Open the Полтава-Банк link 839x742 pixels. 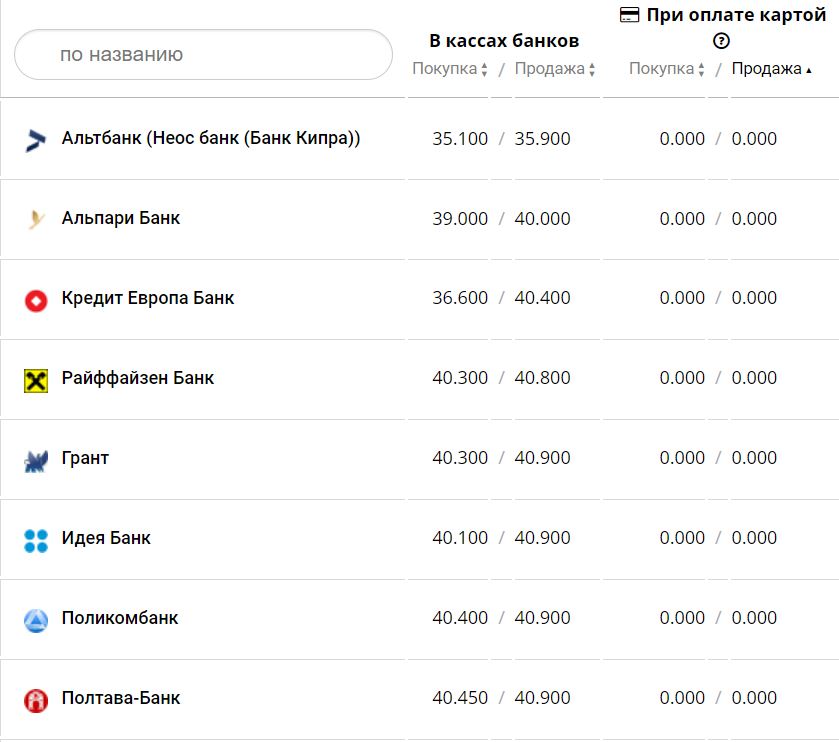[121, 698]
